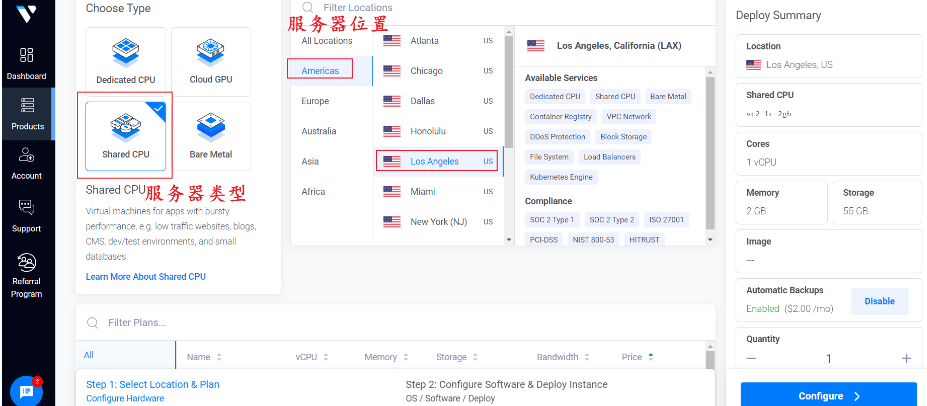This screenshot has height=406, width=927.
Task: Open the Account sidebar icon
Action: click(26, 163)
